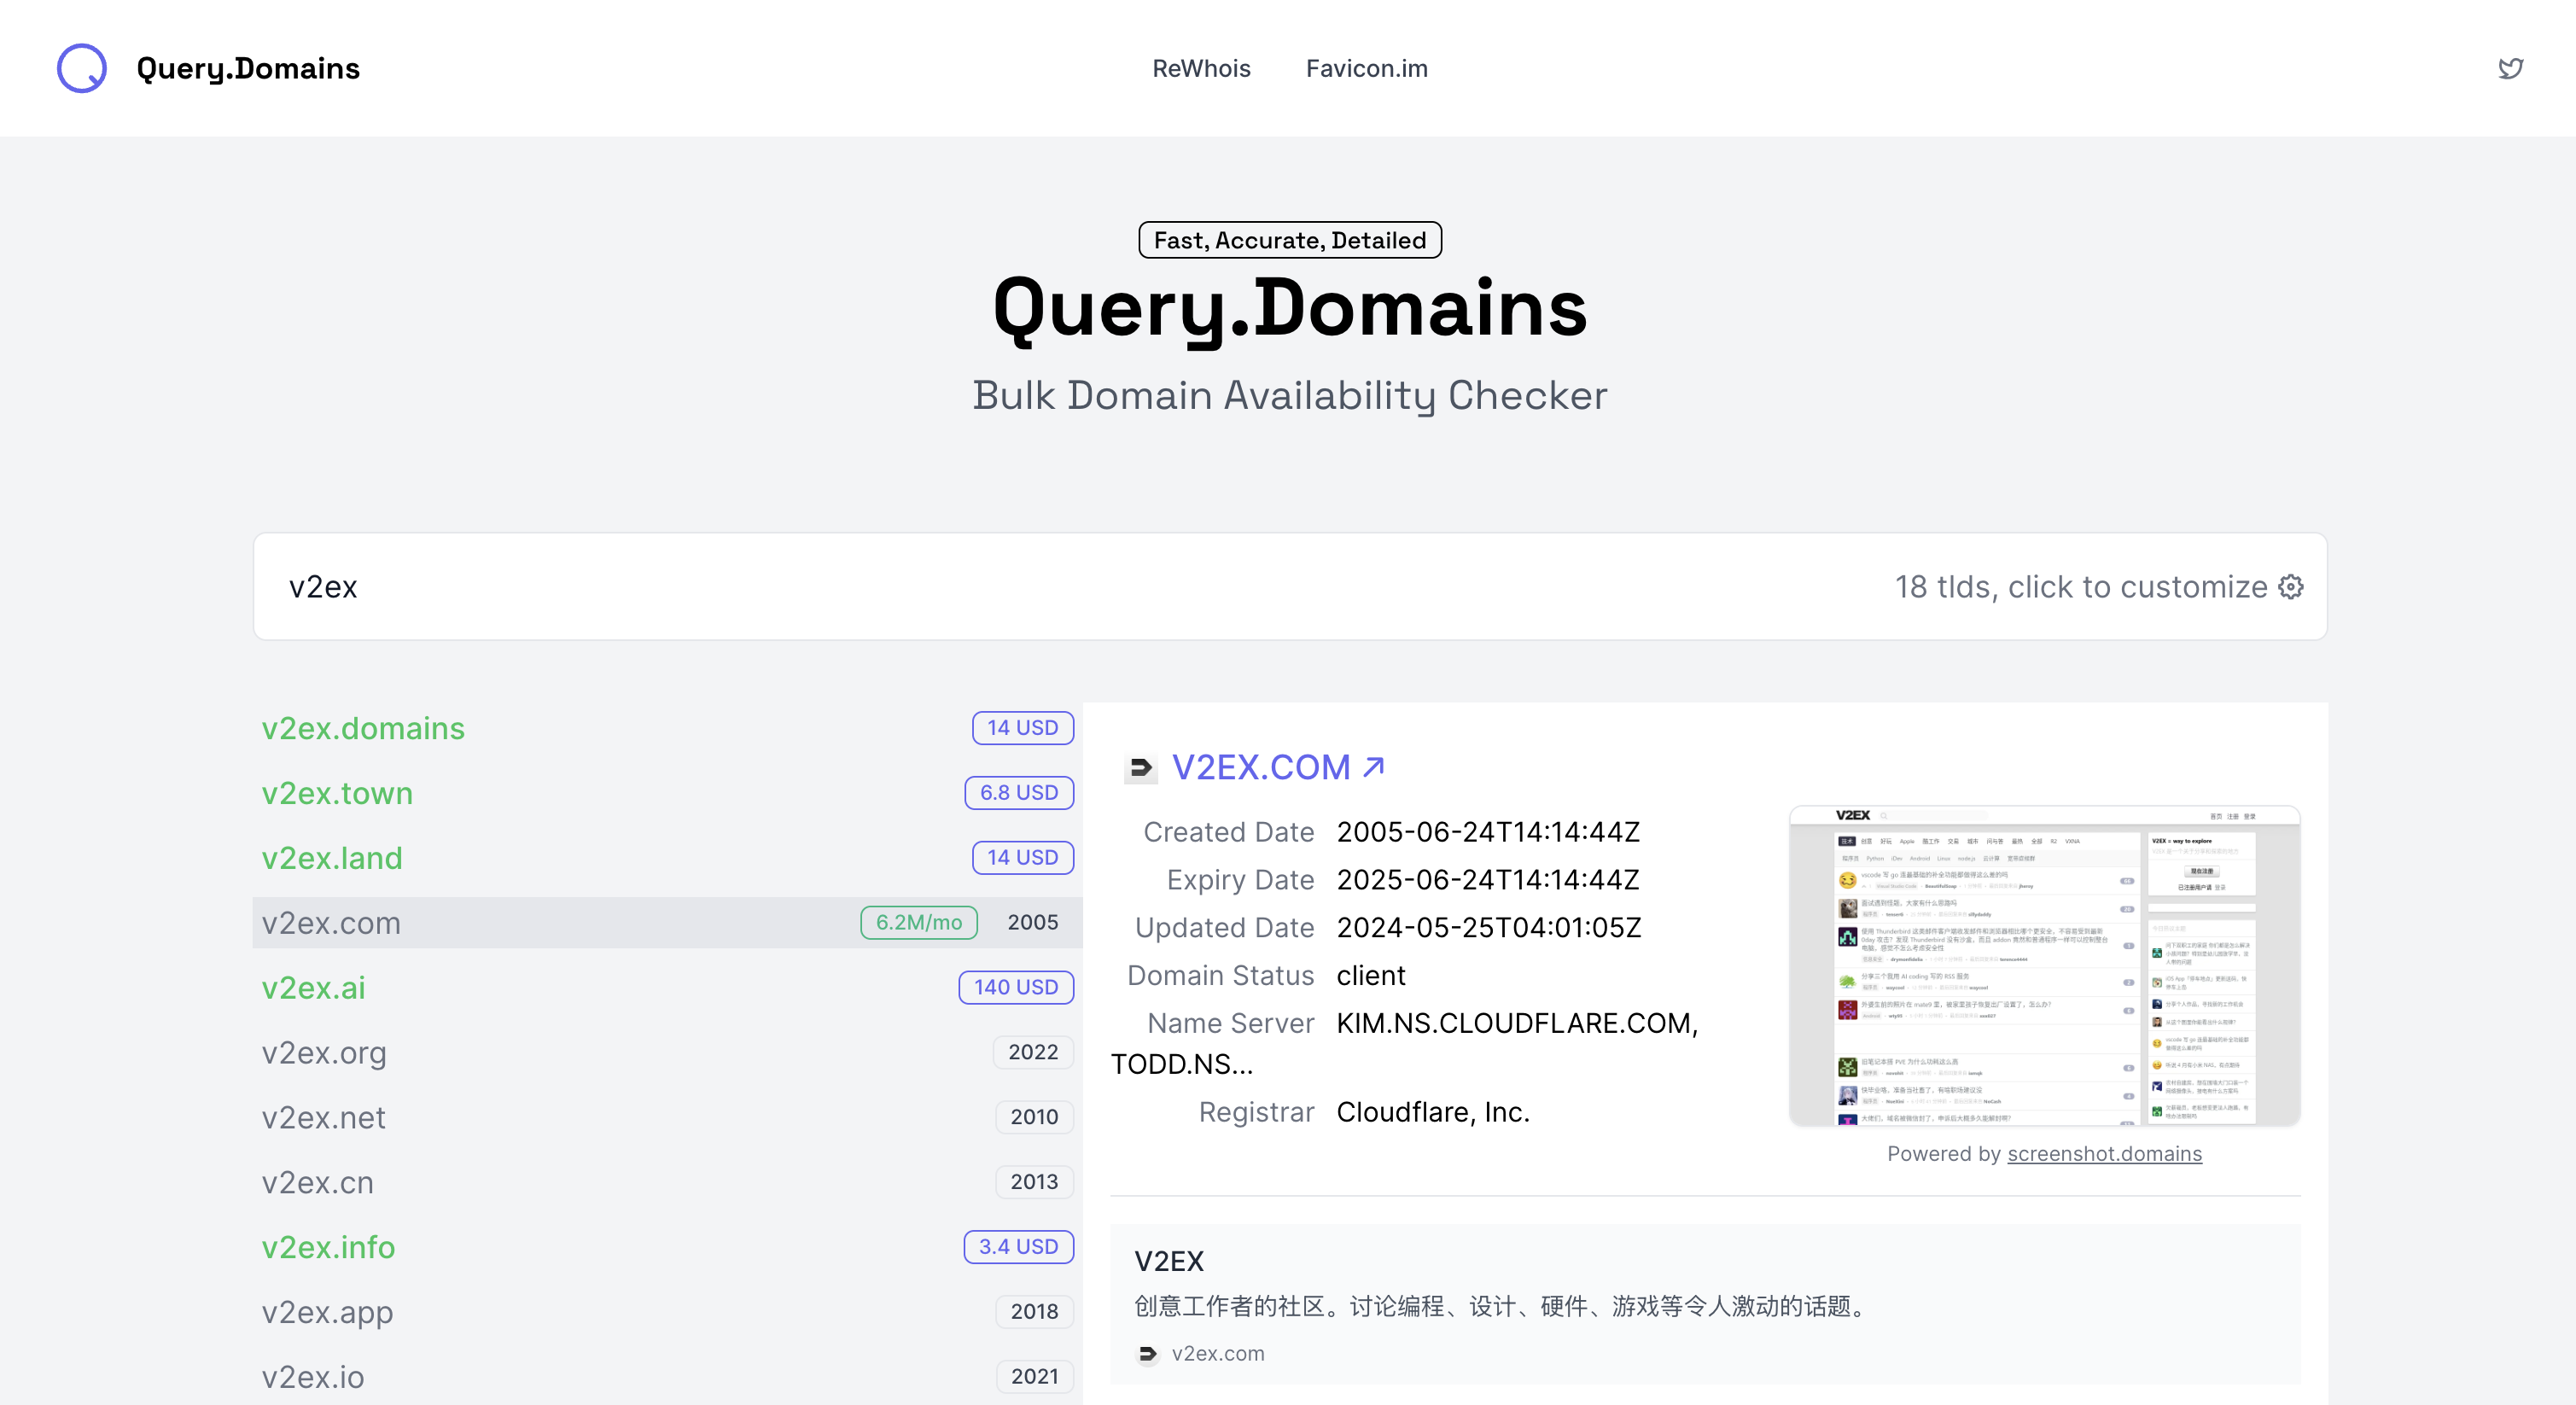The height and width of the screenshot is (1405, 2576).
Task: Click the 'Fast, Accurate, Detailed' tagline badge
Action: tap(1290, 240)
